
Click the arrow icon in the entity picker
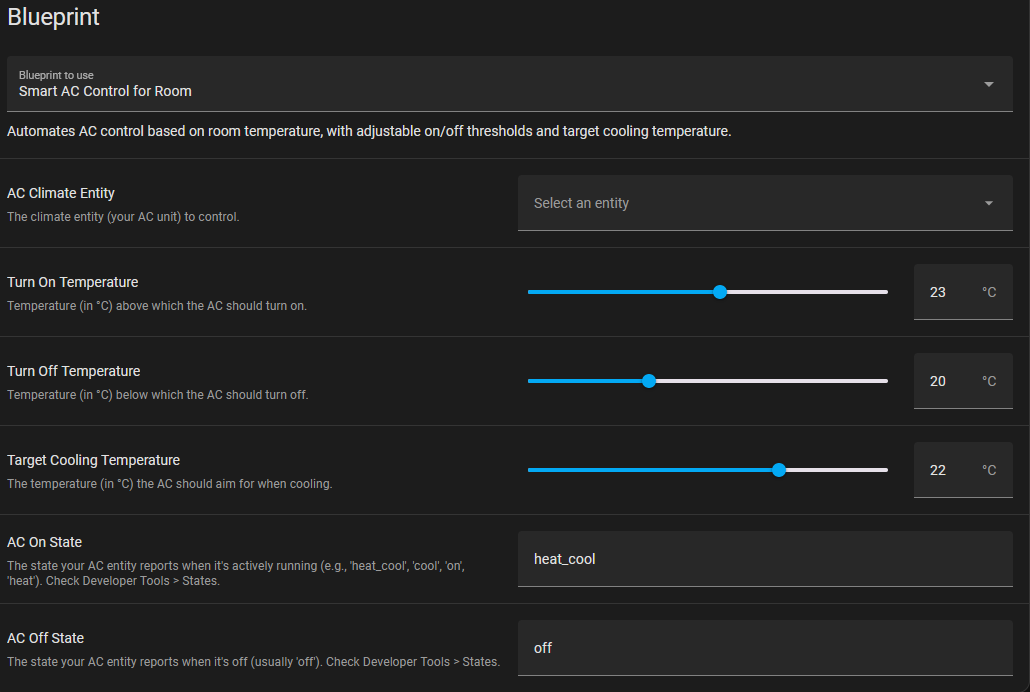[988, 203]
